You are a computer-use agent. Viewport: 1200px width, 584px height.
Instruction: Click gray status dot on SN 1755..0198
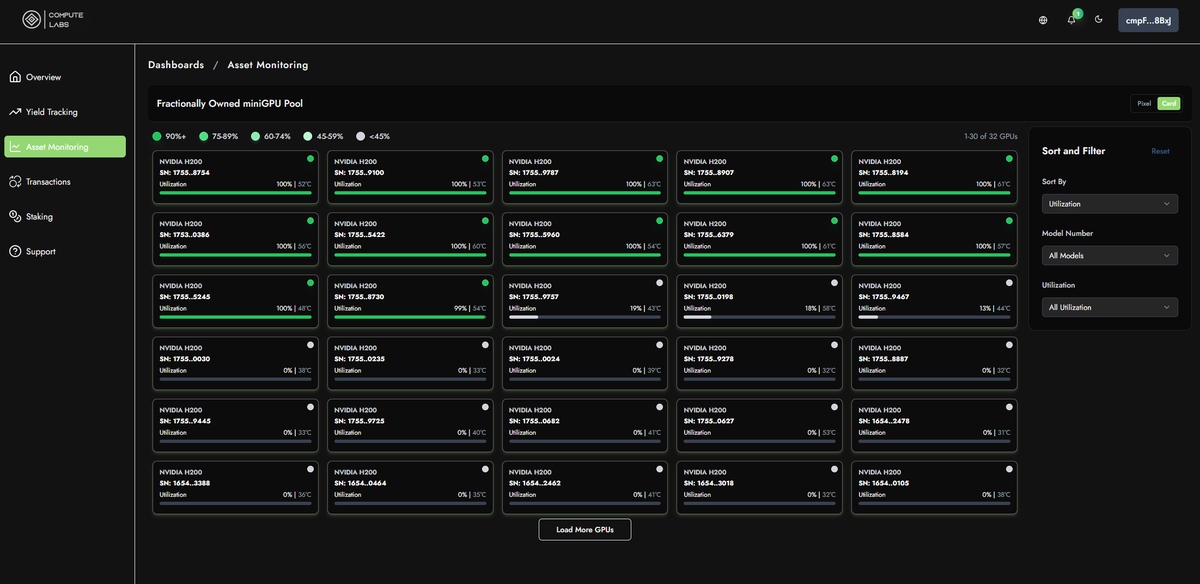834,283
